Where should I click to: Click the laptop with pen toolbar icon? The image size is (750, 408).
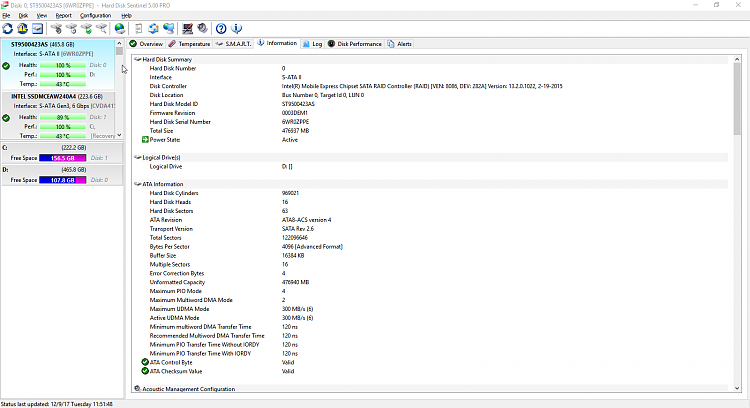pos(188,29)
